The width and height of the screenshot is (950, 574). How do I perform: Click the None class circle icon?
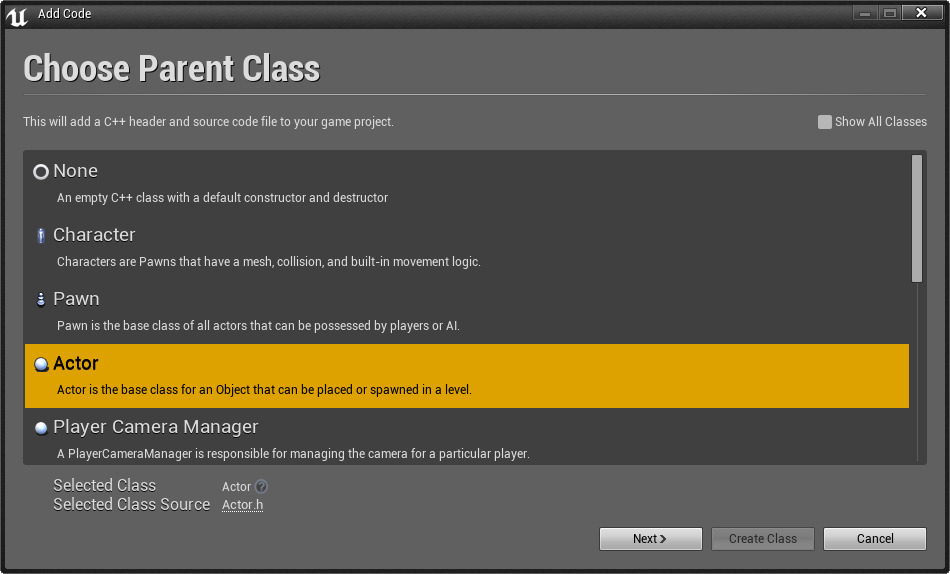(x=41, y=172)
